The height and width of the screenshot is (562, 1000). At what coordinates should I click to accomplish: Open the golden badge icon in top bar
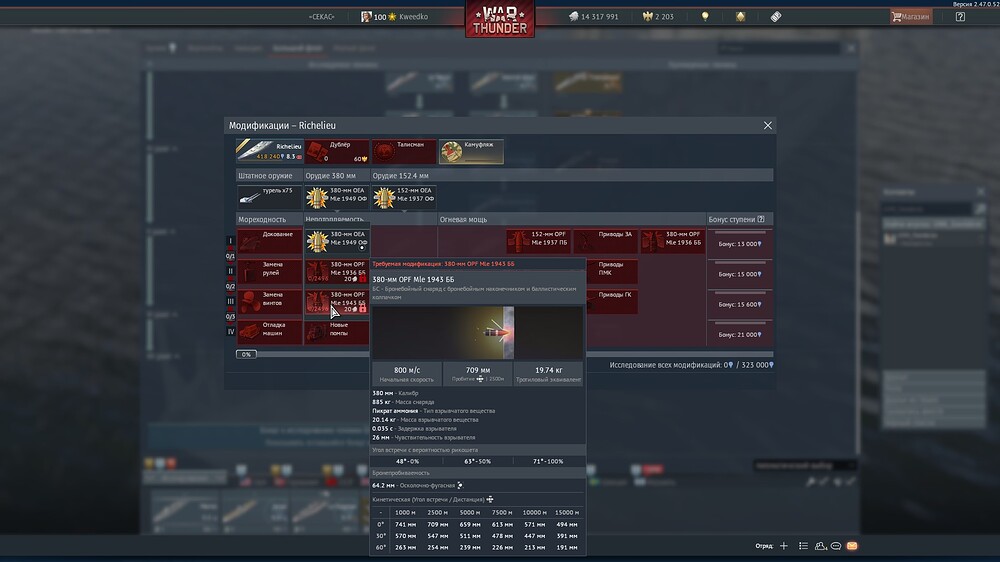[x=740, y=17]
